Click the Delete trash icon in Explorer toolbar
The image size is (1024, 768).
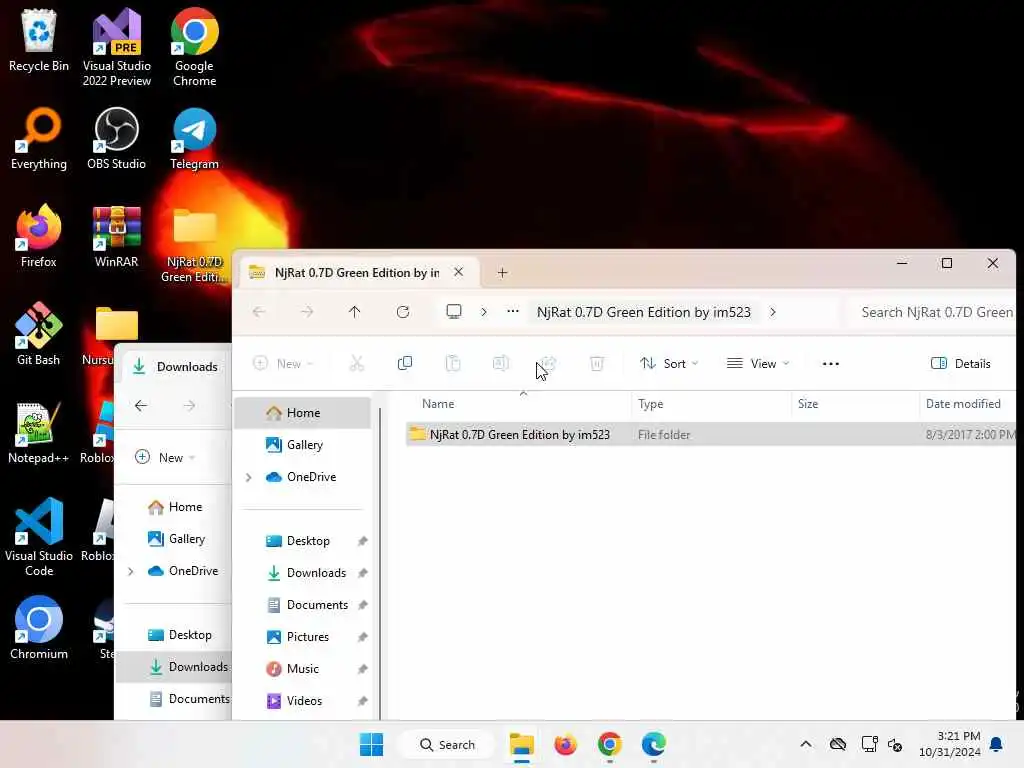click(x=596, y=363)
